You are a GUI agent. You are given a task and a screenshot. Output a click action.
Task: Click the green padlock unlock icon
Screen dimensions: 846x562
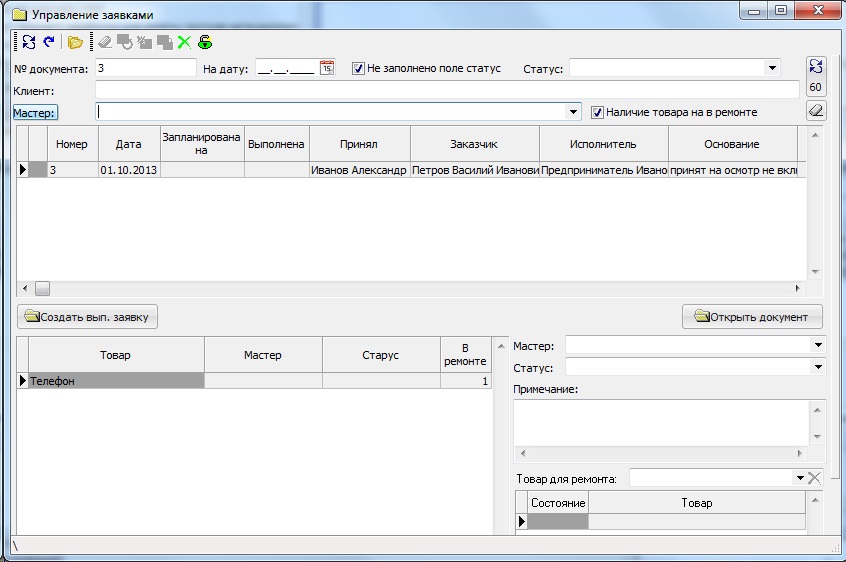click(205, 42)
